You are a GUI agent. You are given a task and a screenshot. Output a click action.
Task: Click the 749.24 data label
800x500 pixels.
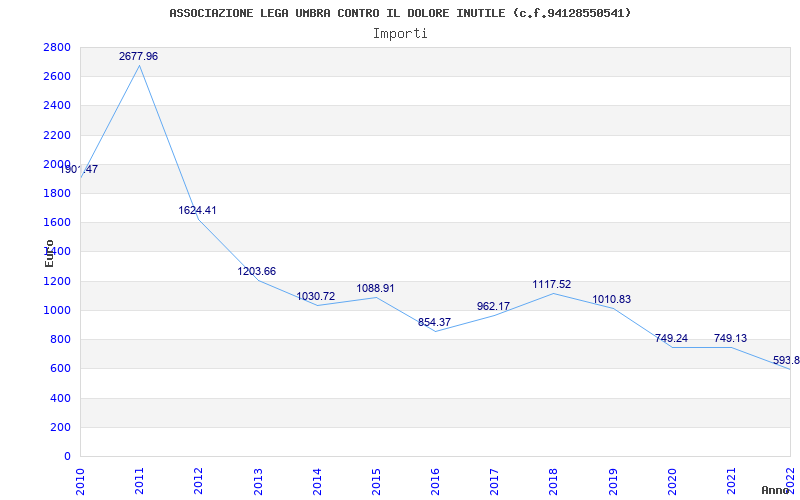[x=671, y=338]
